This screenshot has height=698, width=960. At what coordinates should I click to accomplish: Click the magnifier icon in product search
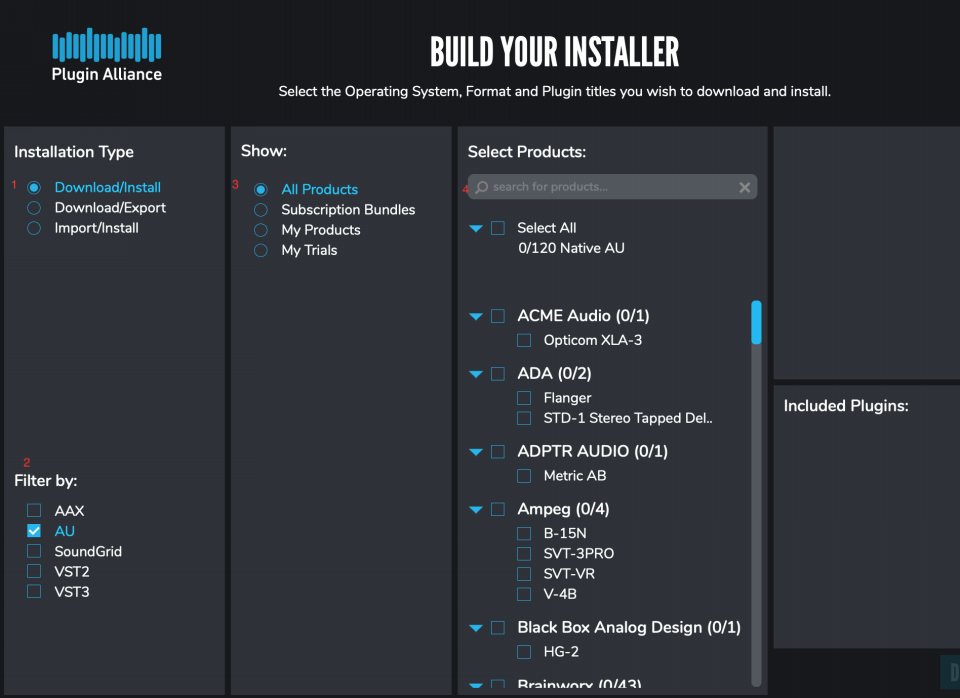pos(482,187)
